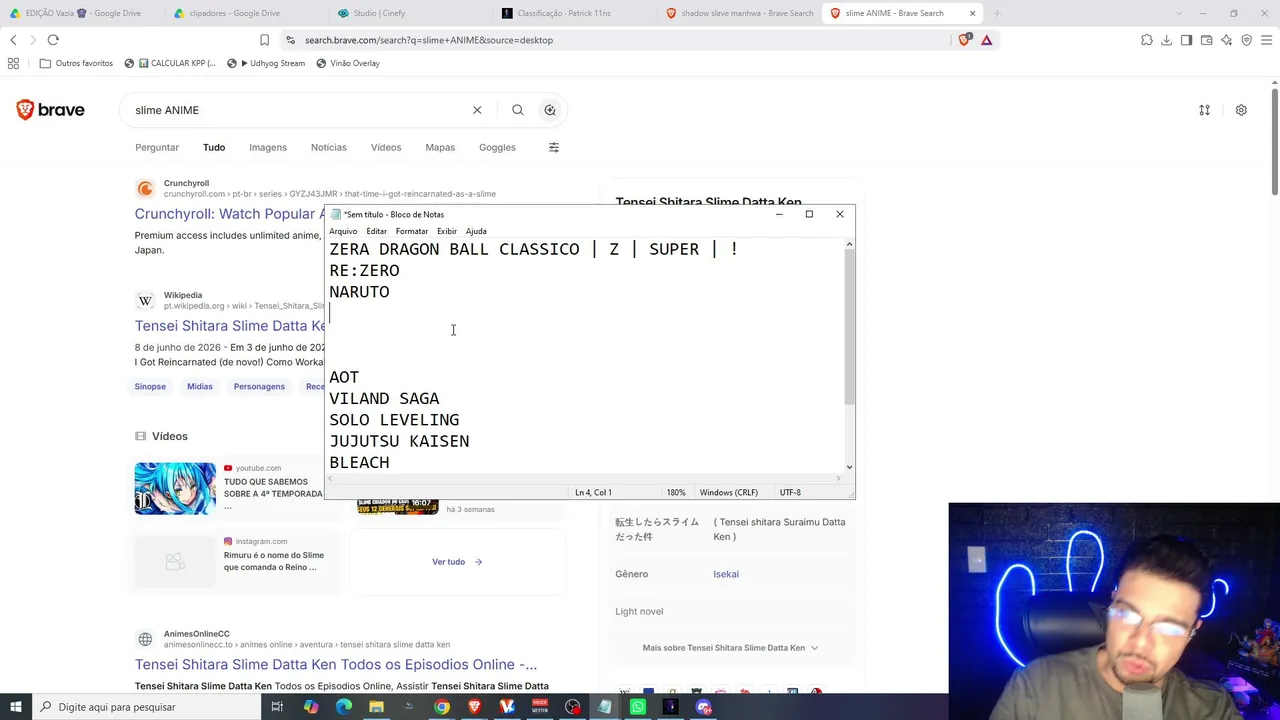Open Outros favoritos bookmarks folder
Viewport: 1280px width, 720px height.
tap(76, 63)
